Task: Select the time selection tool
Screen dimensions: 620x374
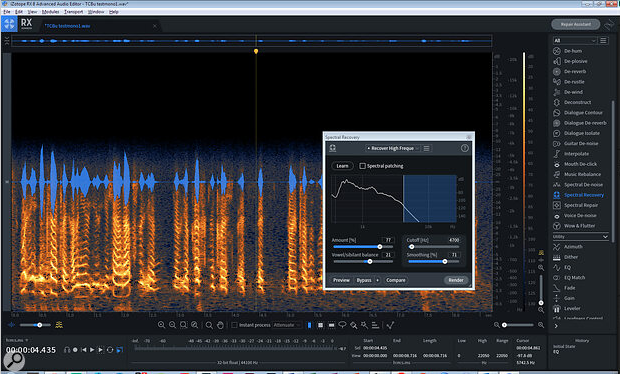Action: pos(309,325)
